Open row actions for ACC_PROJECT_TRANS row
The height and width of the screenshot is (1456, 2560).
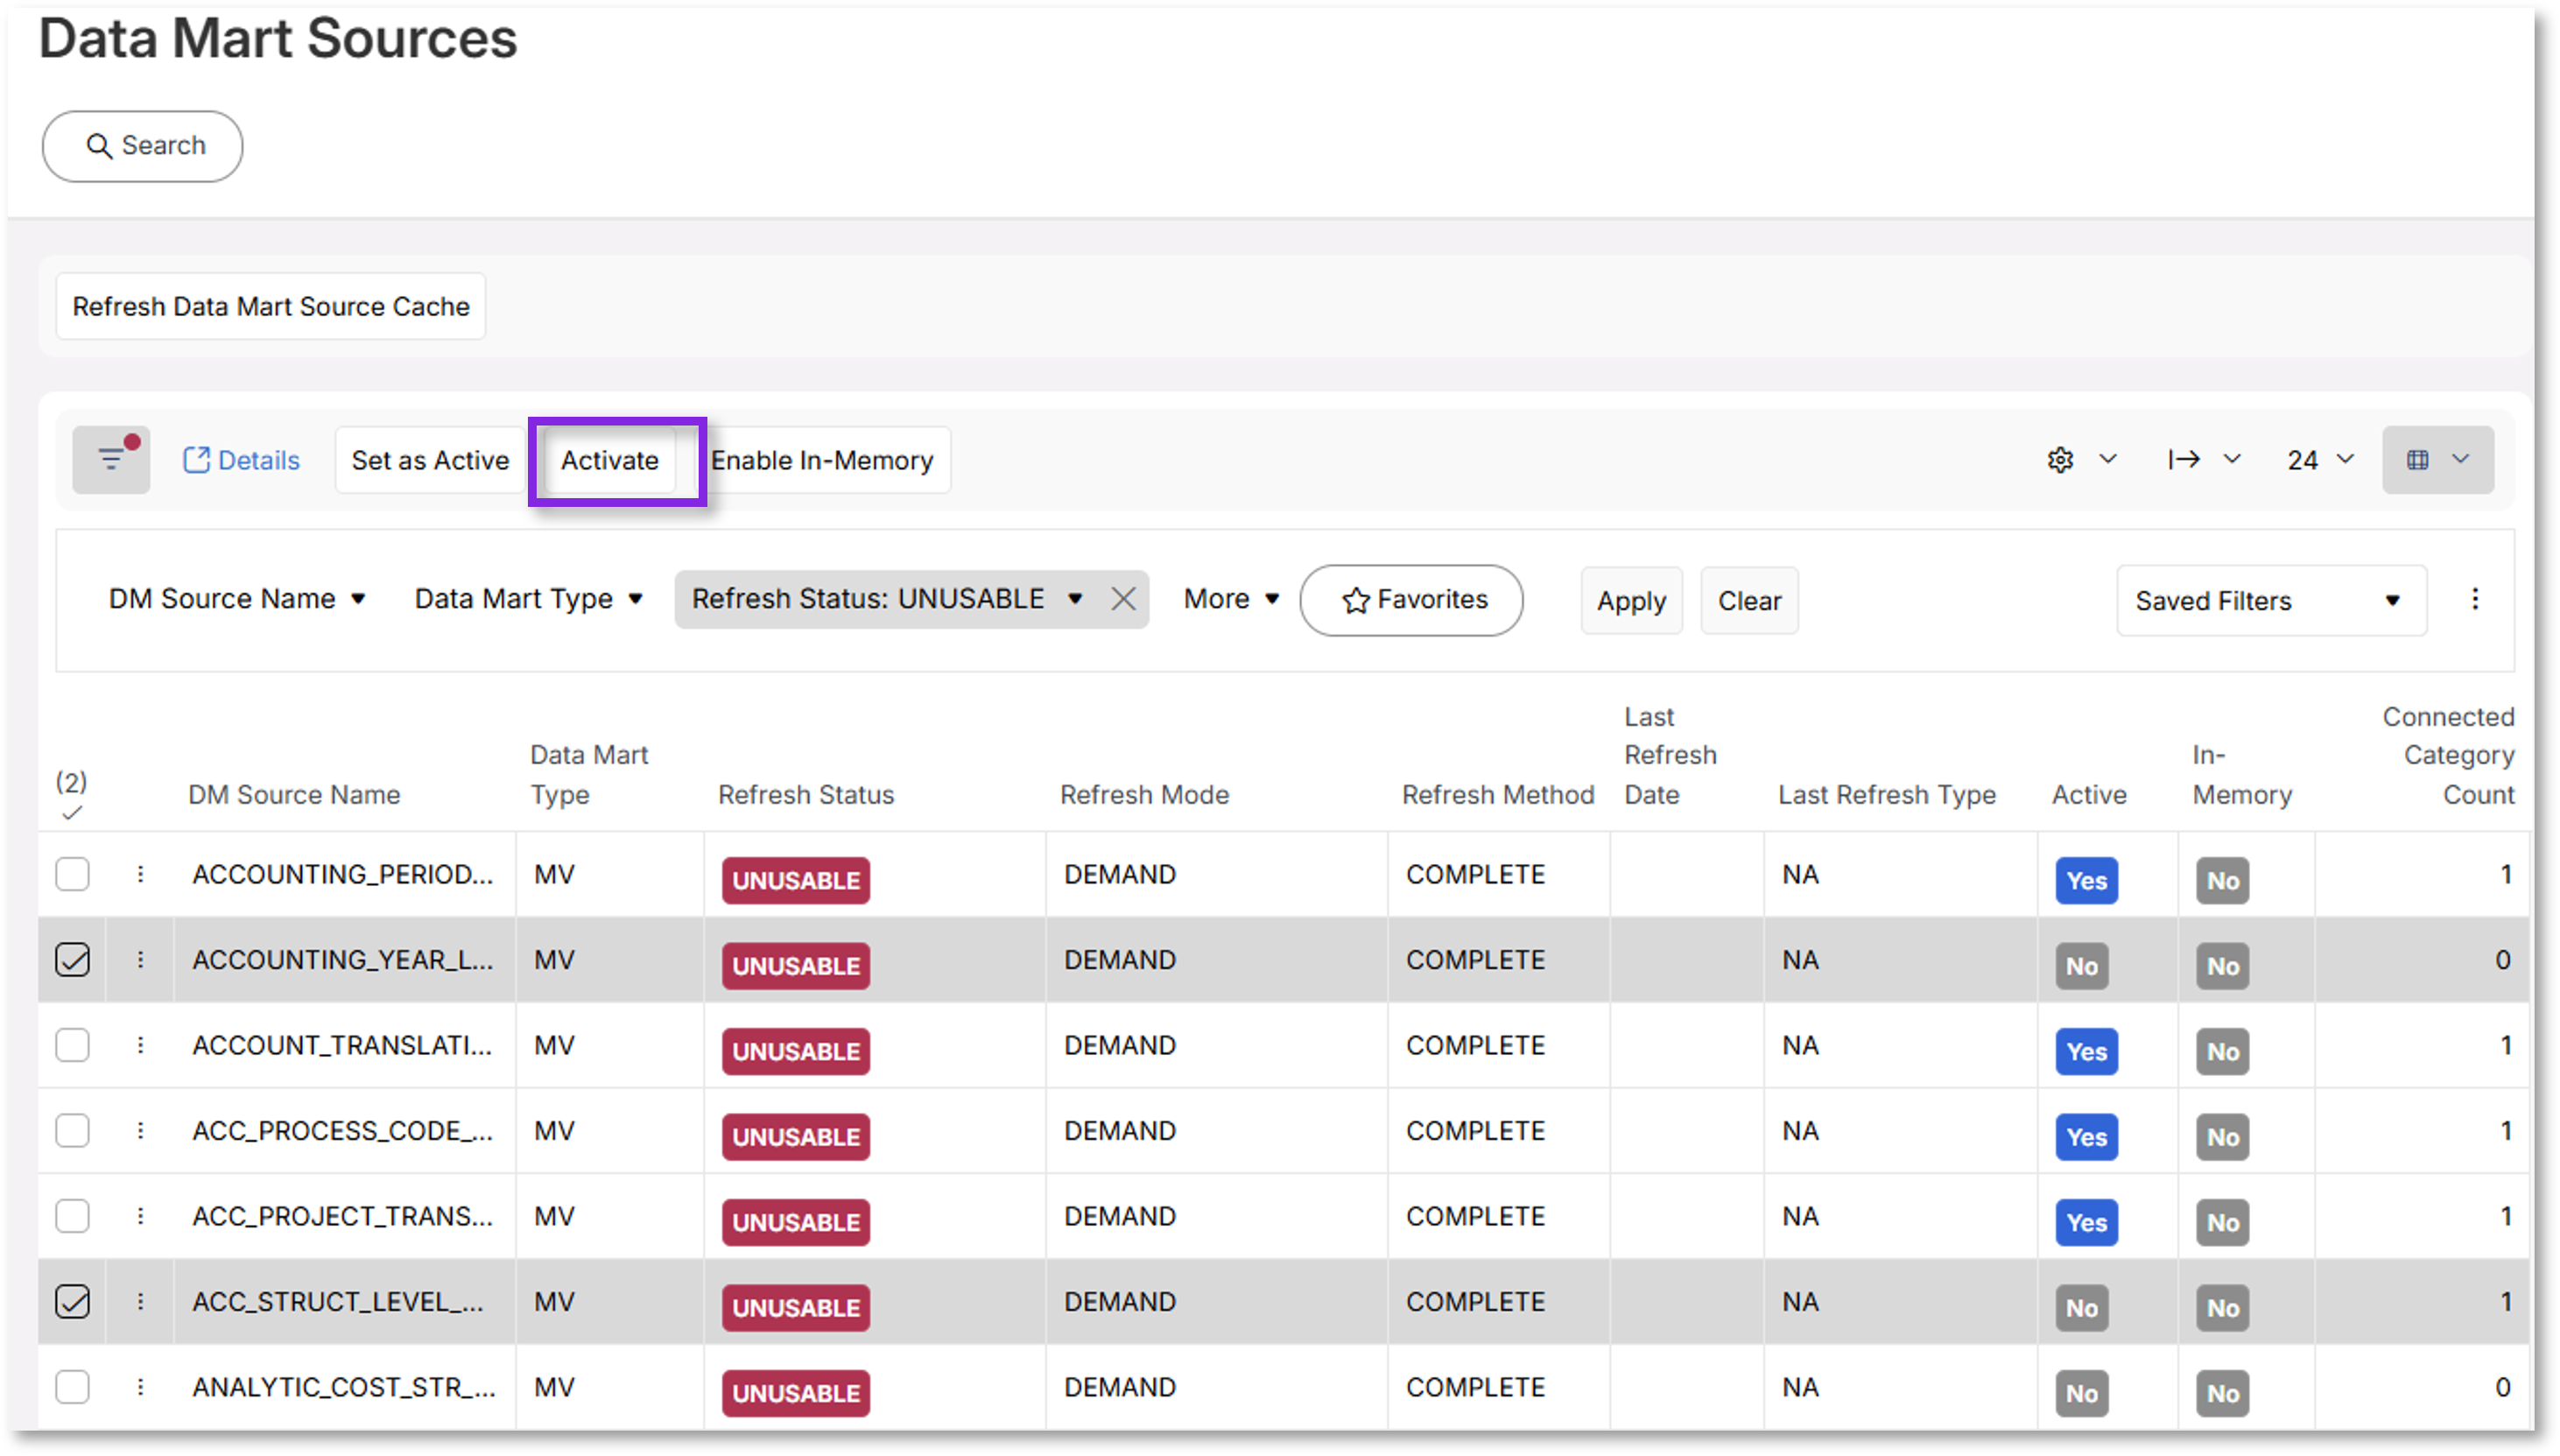point(140,1216)
